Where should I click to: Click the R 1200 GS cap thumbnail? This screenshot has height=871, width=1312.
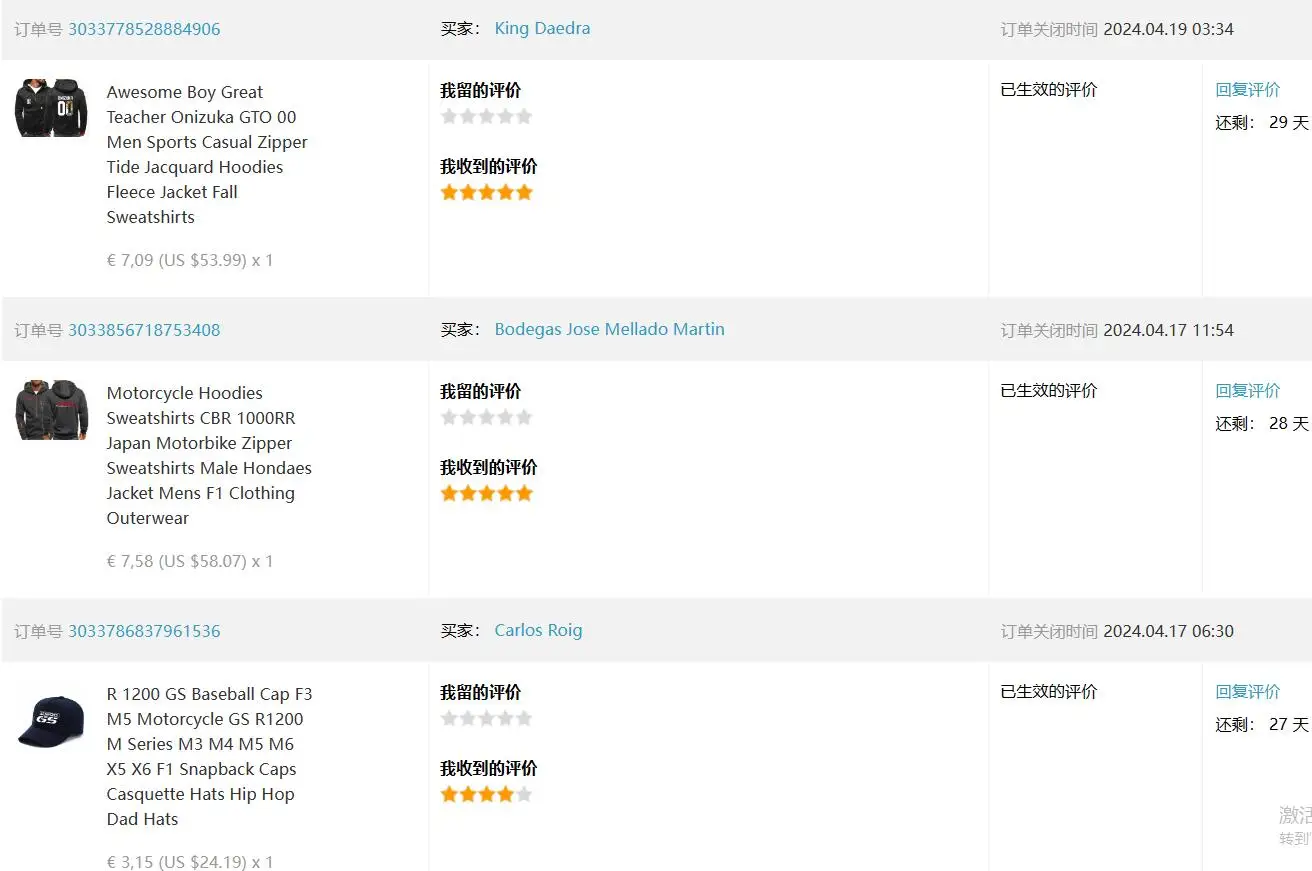(x=51, y=721)
